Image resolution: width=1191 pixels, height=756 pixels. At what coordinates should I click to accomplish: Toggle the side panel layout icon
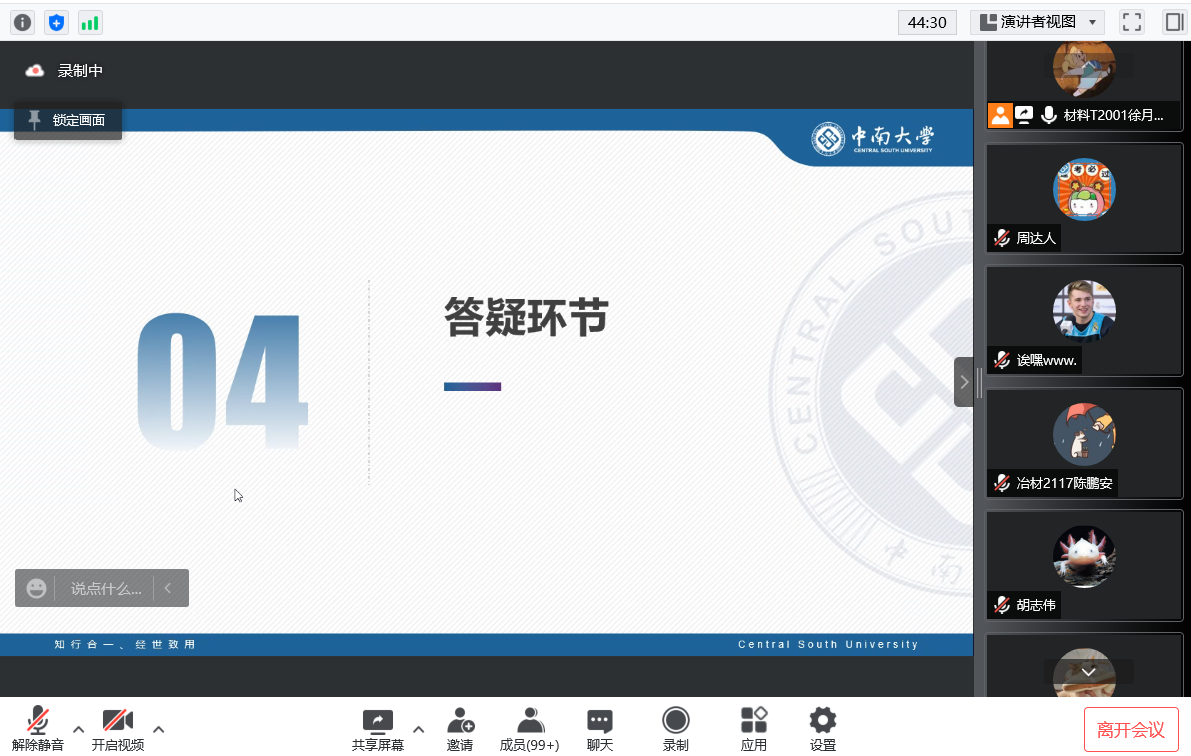tap(1173, 22)
